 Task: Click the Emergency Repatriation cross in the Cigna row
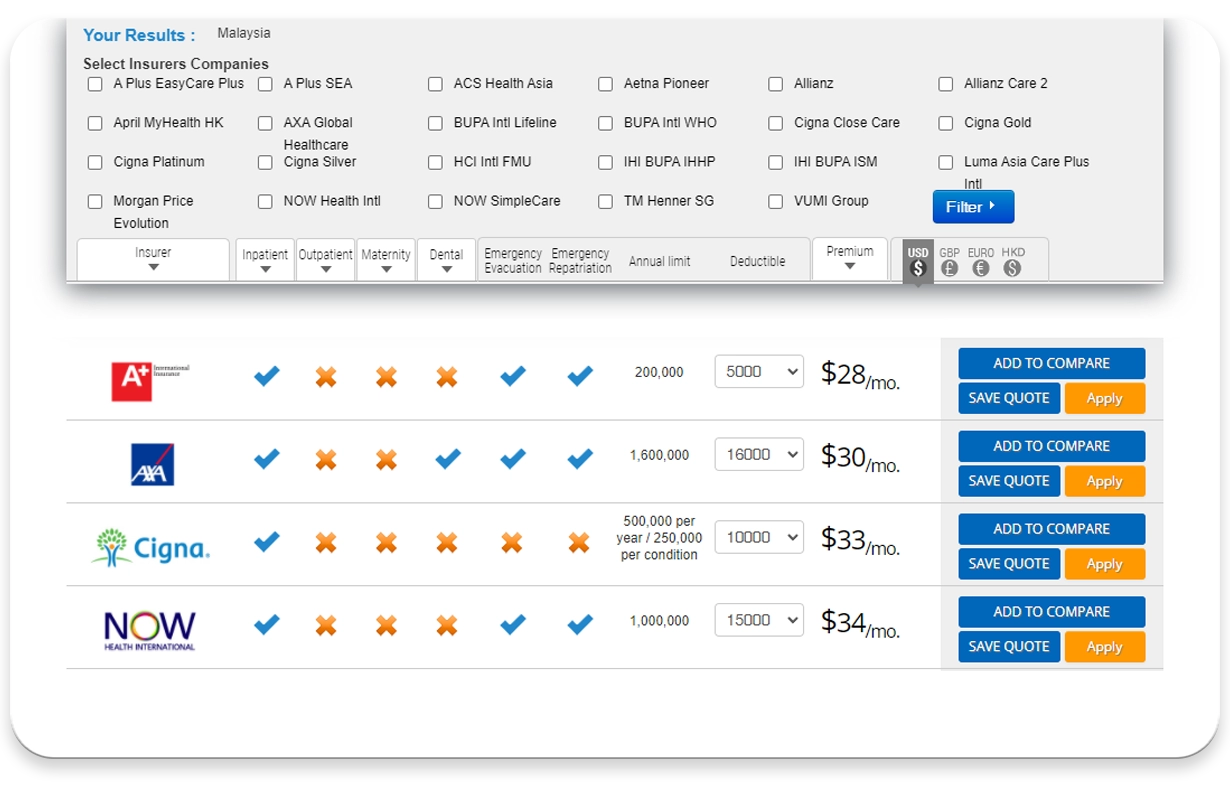[x=579, y=543]
